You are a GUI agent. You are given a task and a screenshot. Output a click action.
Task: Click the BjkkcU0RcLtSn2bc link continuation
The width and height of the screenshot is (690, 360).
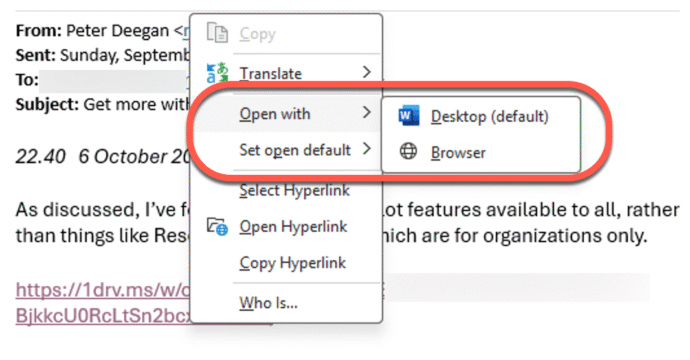click(x=103, y=316)
